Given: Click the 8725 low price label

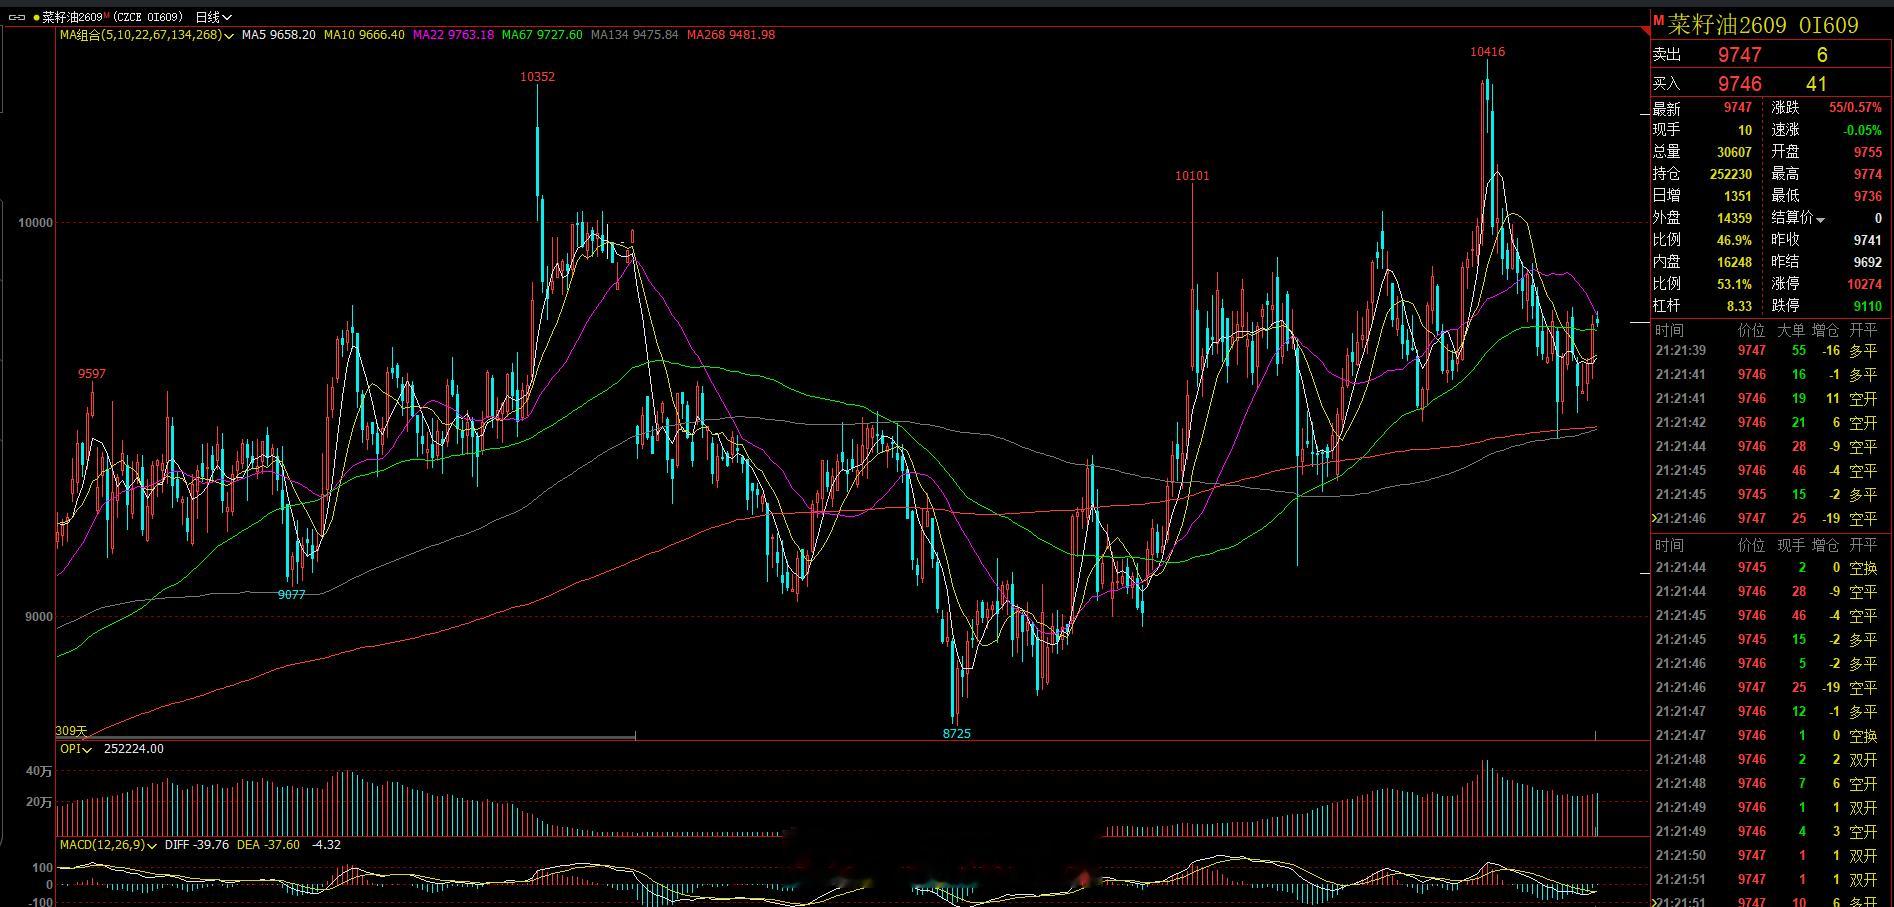Looking at the screenshot, I should tap(957, 734).
